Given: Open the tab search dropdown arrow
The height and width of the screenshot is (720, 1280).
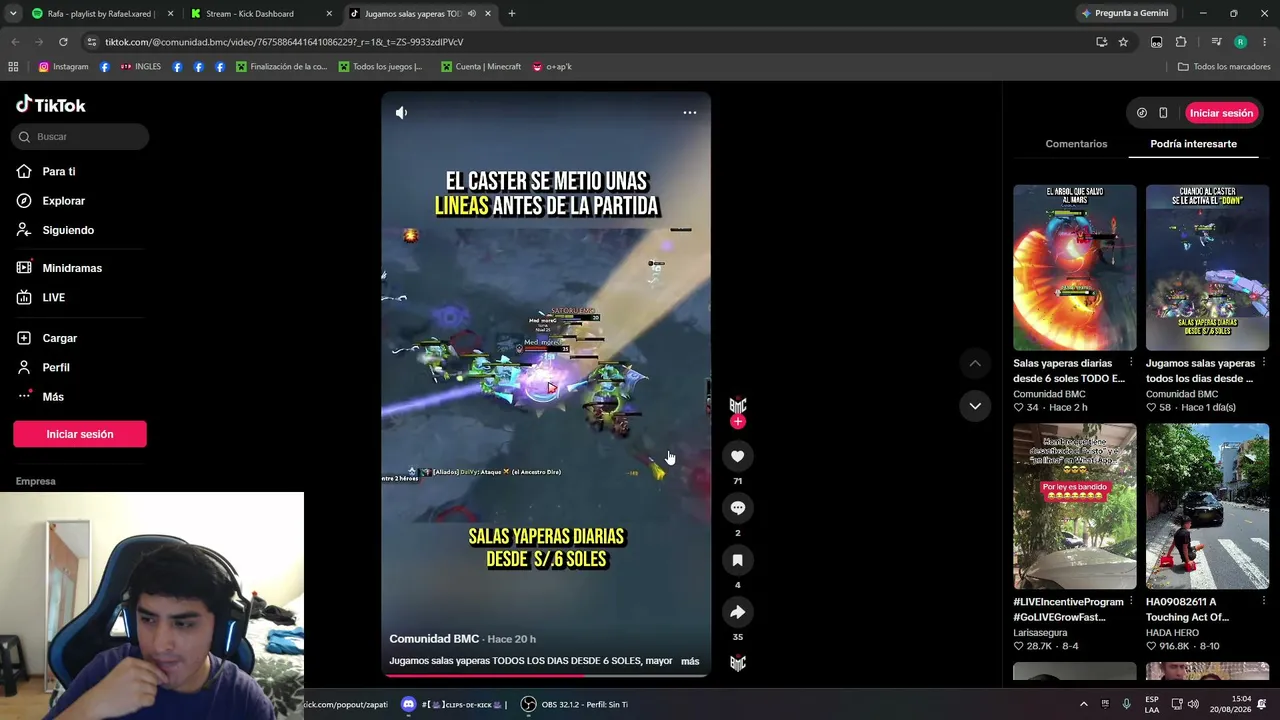Looking at the screenshot, I should point(12,14).
